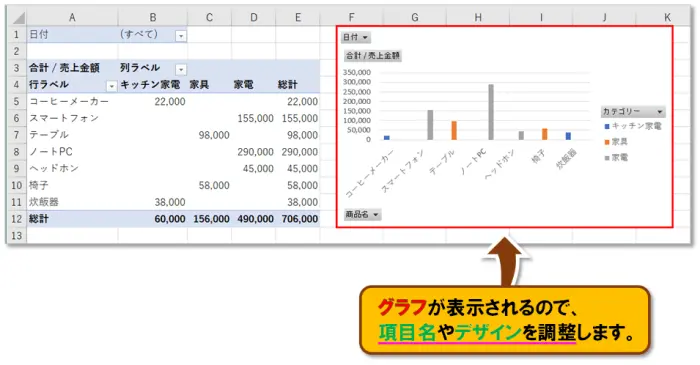Select column A header
Image resolution: width=700 pixels, height=365 pixels.
72,17
